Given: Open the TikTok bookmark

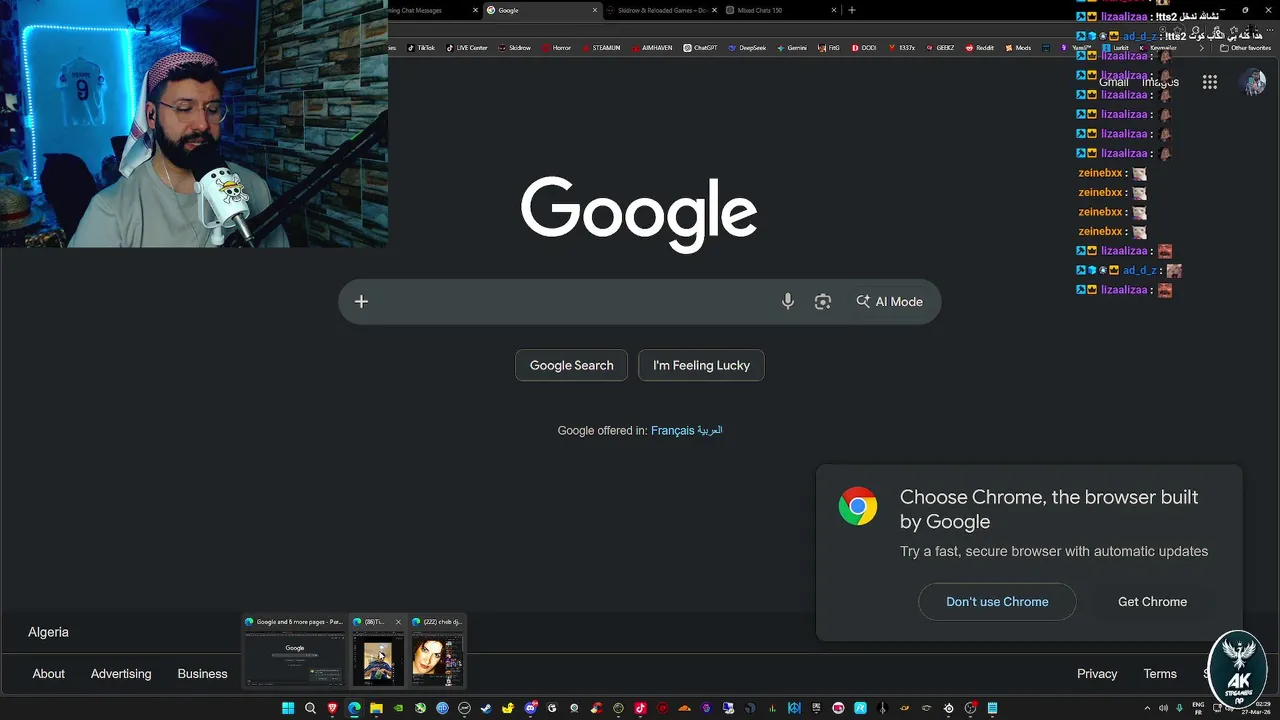Looking at the screenshot, I should tap(421, 47).
